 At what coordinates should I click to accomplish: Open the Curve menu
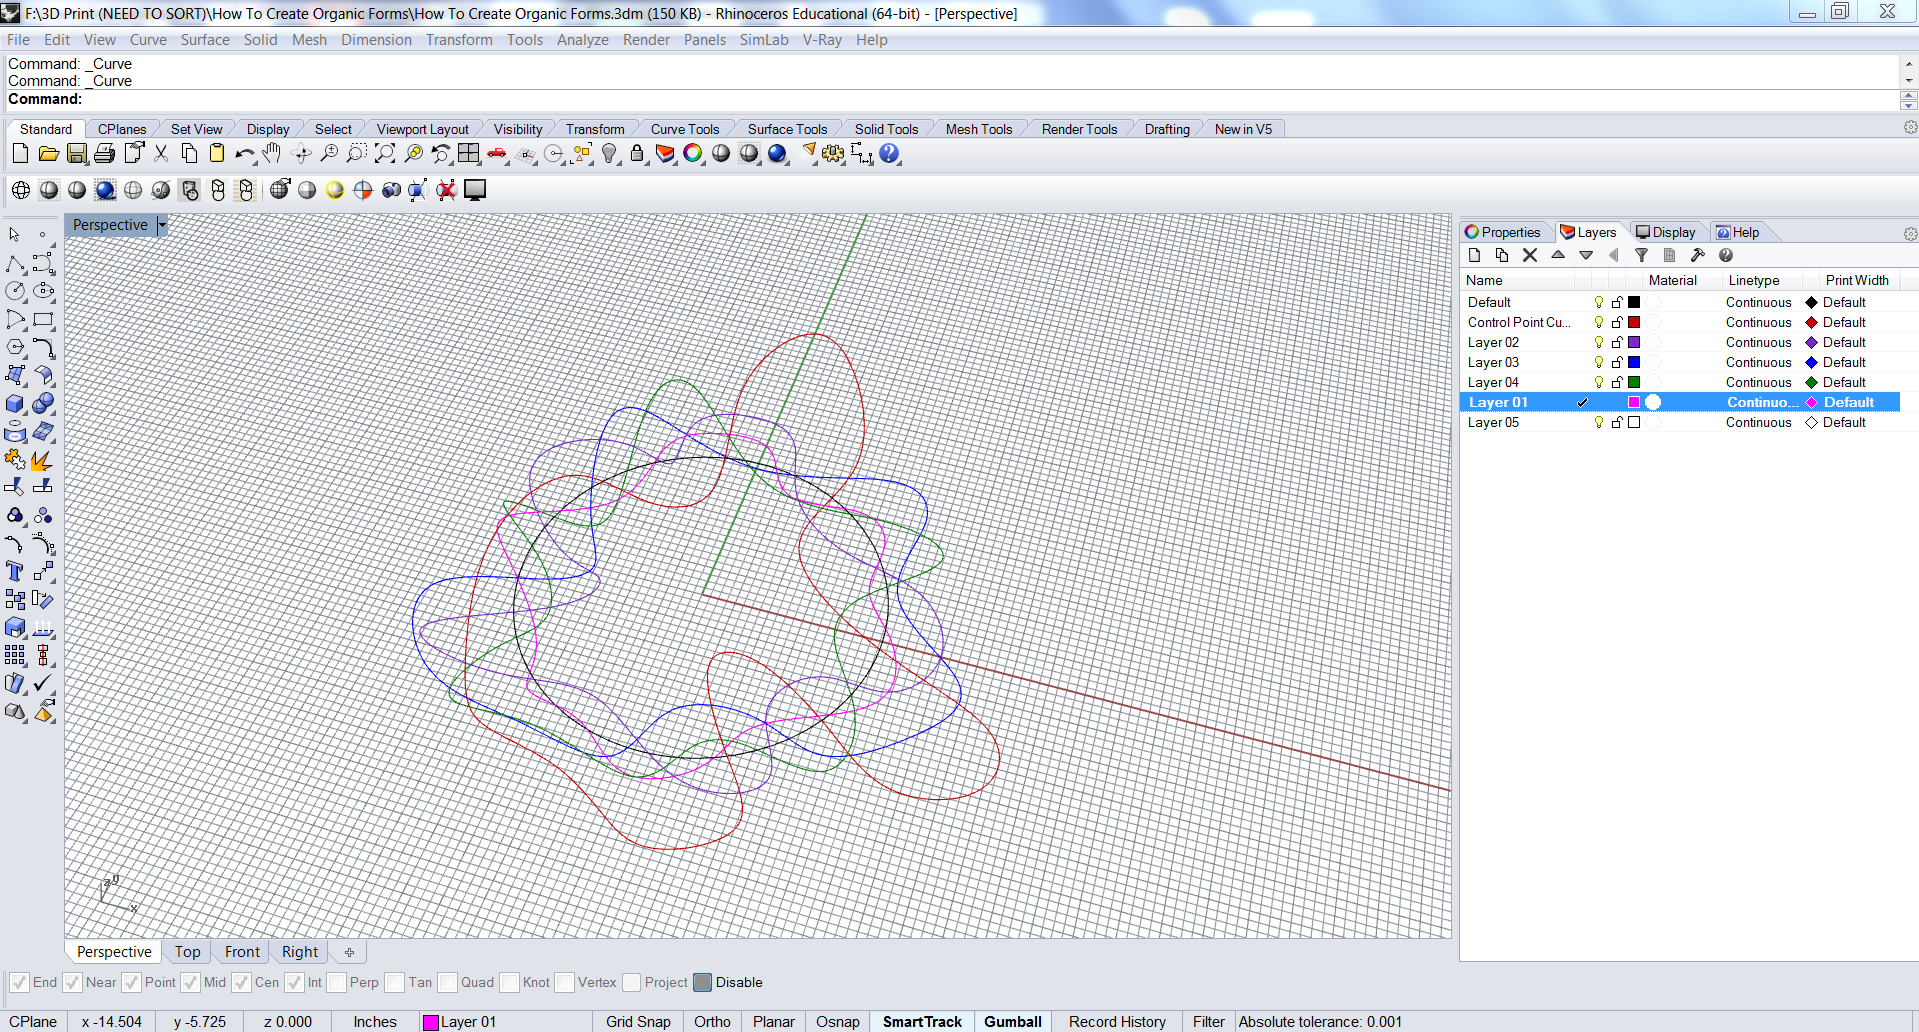point(148,40)
